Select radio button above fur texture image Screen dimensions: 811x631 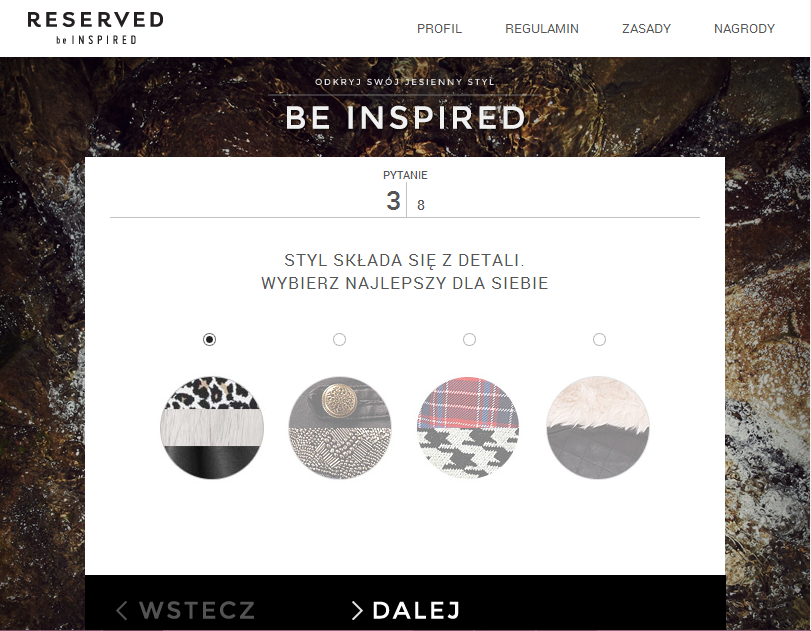pyautogui.click(x=599, y=339)
